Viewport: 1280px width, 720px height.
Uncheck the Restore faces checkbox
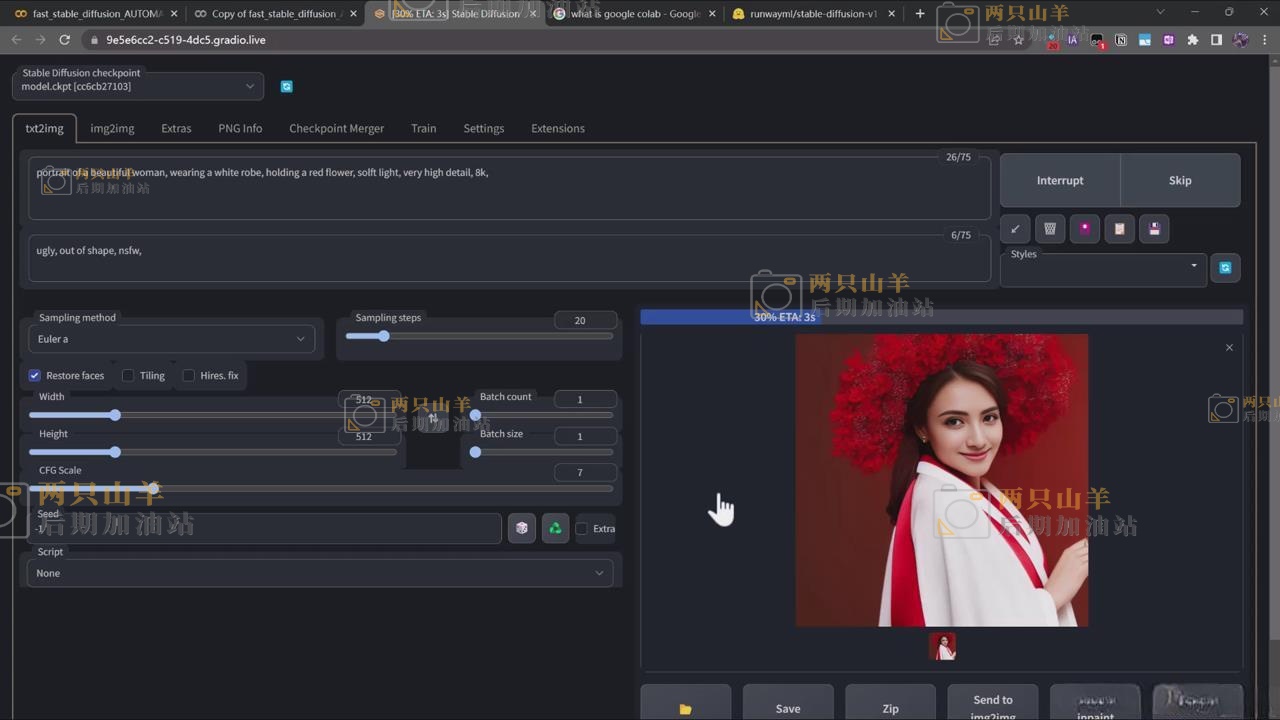[x=35, y=376]
